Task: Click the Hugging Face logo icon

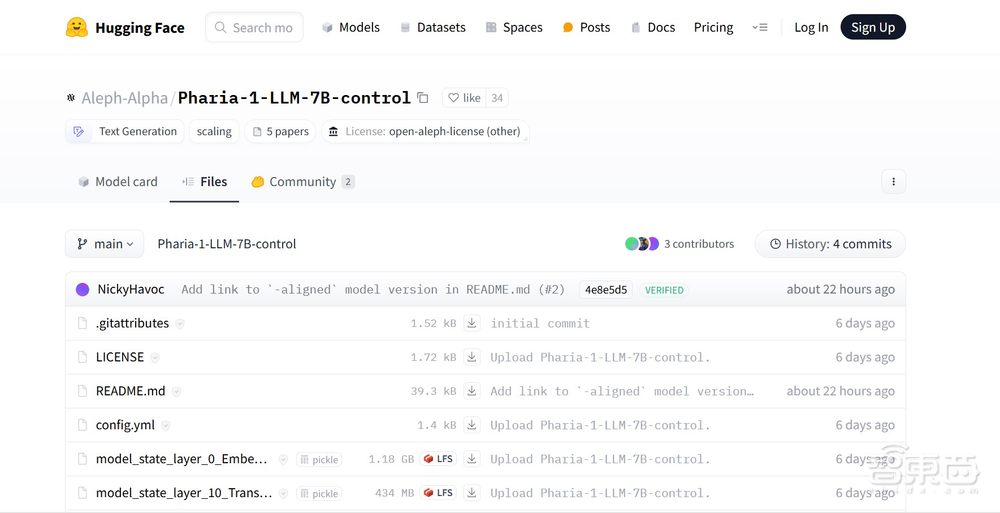Action: (77, 27)
